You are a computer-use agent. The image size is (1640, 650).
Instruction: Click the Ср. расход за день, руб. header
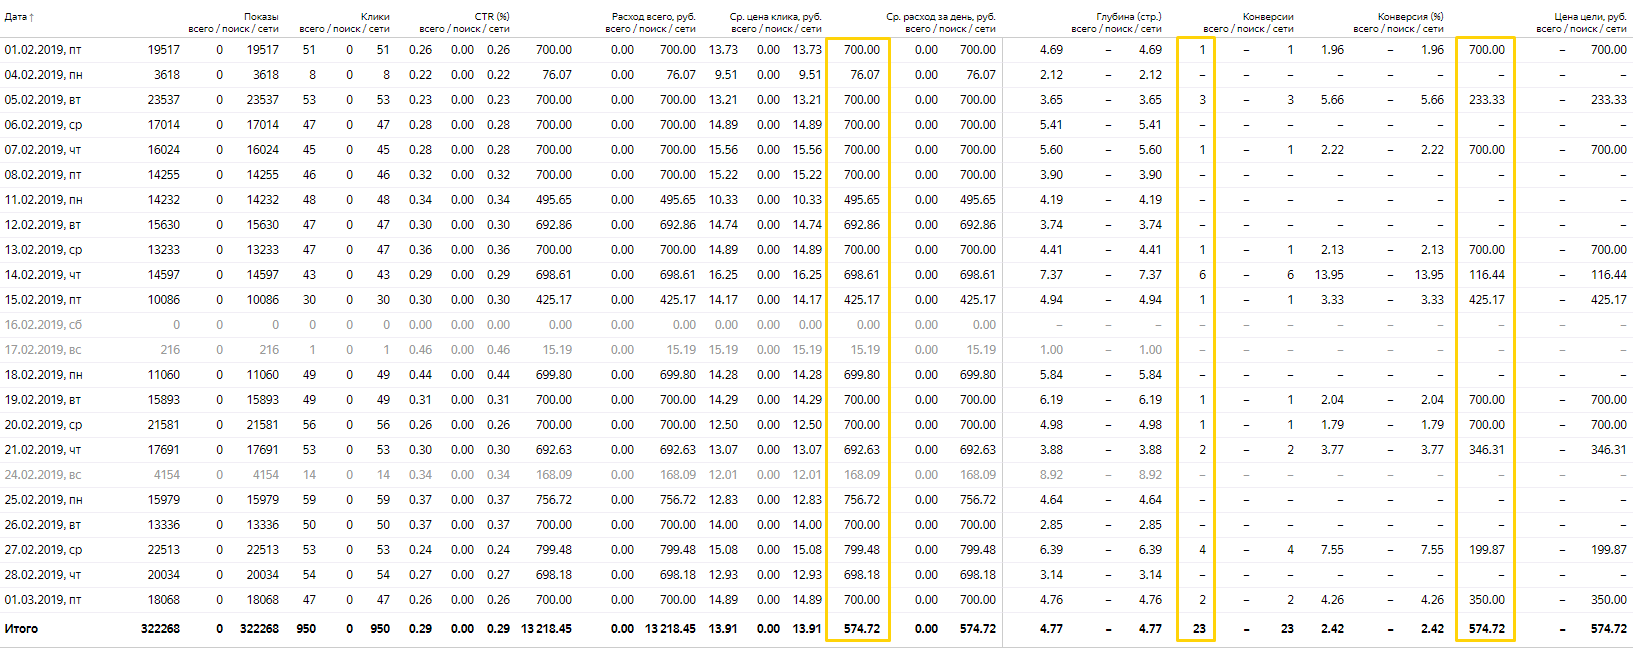941,17
